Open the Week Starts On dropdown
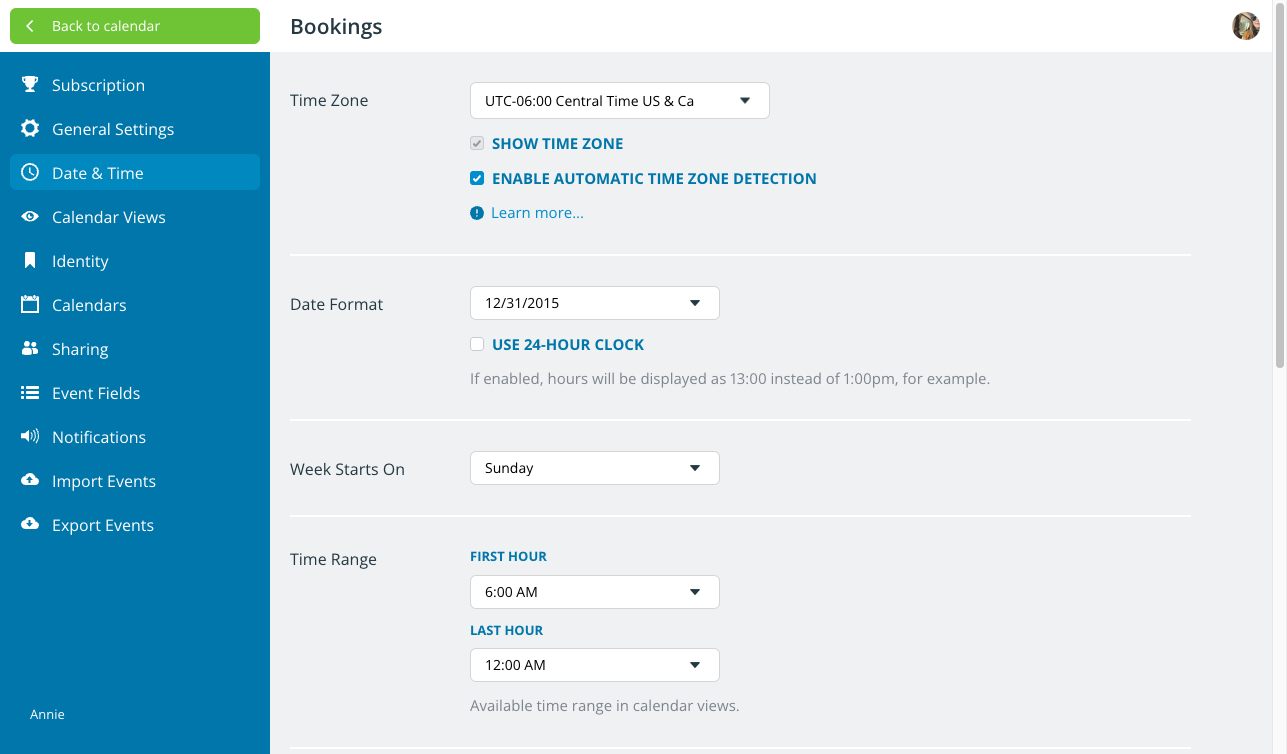Viewport: 1287px width, 754px height. [594, 468]
